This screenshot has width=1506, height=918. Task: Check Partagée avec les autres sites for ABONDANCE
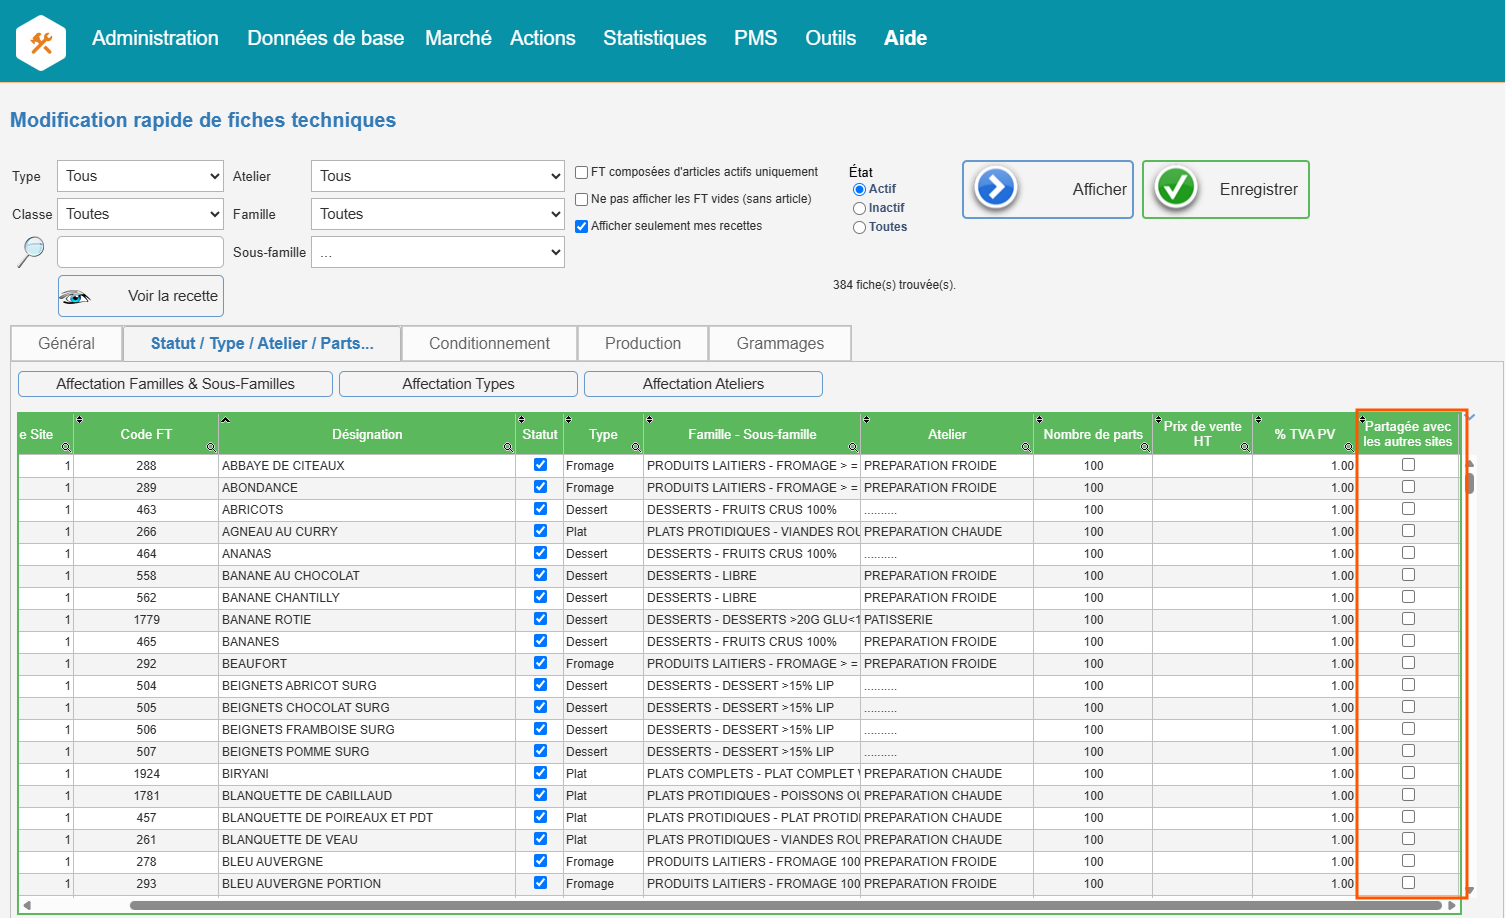click(x=1408, y=487)
